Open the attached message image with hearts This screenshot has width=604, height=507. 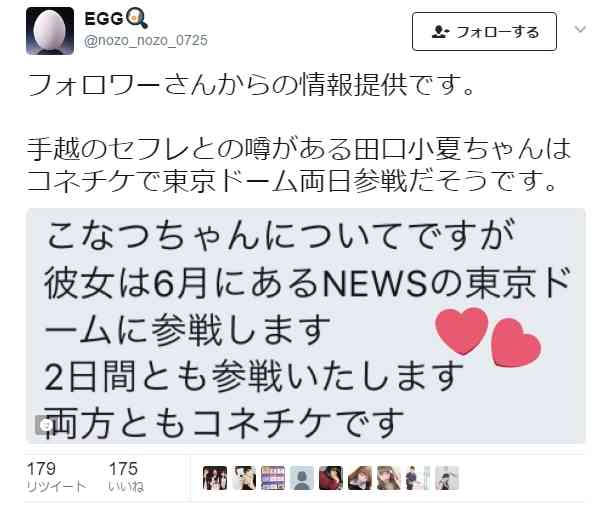point(306,326)
